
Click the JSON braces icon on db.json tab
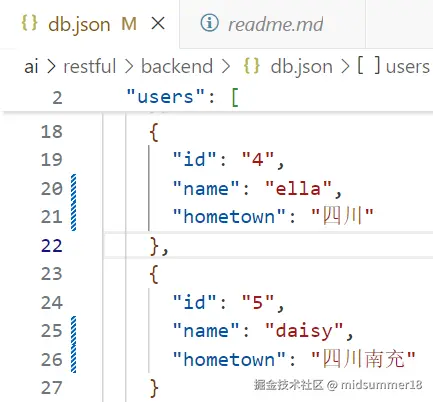coord(29,23)
